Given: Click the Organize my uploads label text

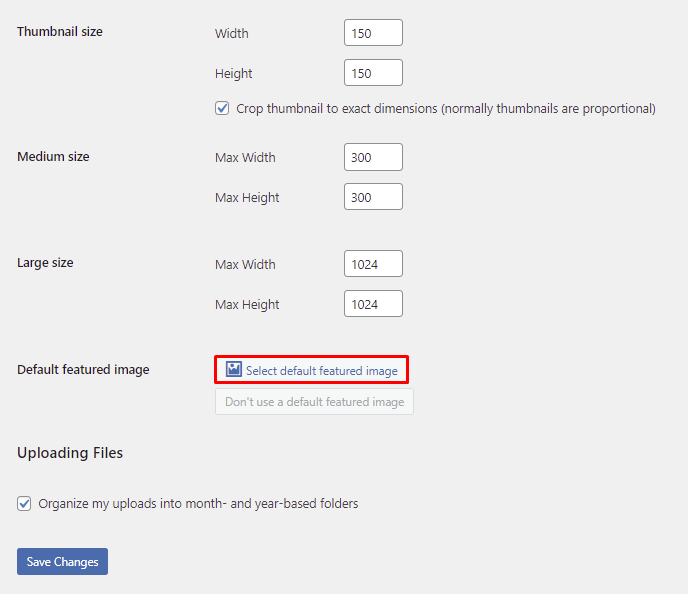Looking at the screenshot, I should [198, 504].
